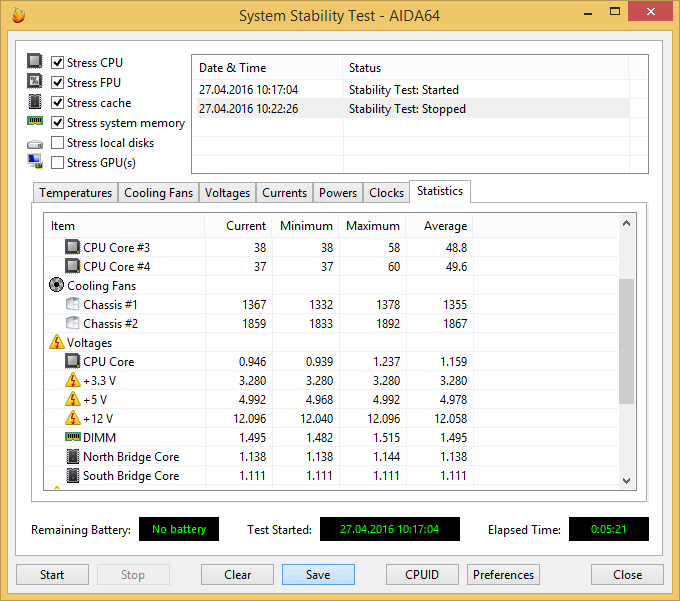Click the Elapsed Time value 0:05:21
680x601 pixels.
(608, 529)
